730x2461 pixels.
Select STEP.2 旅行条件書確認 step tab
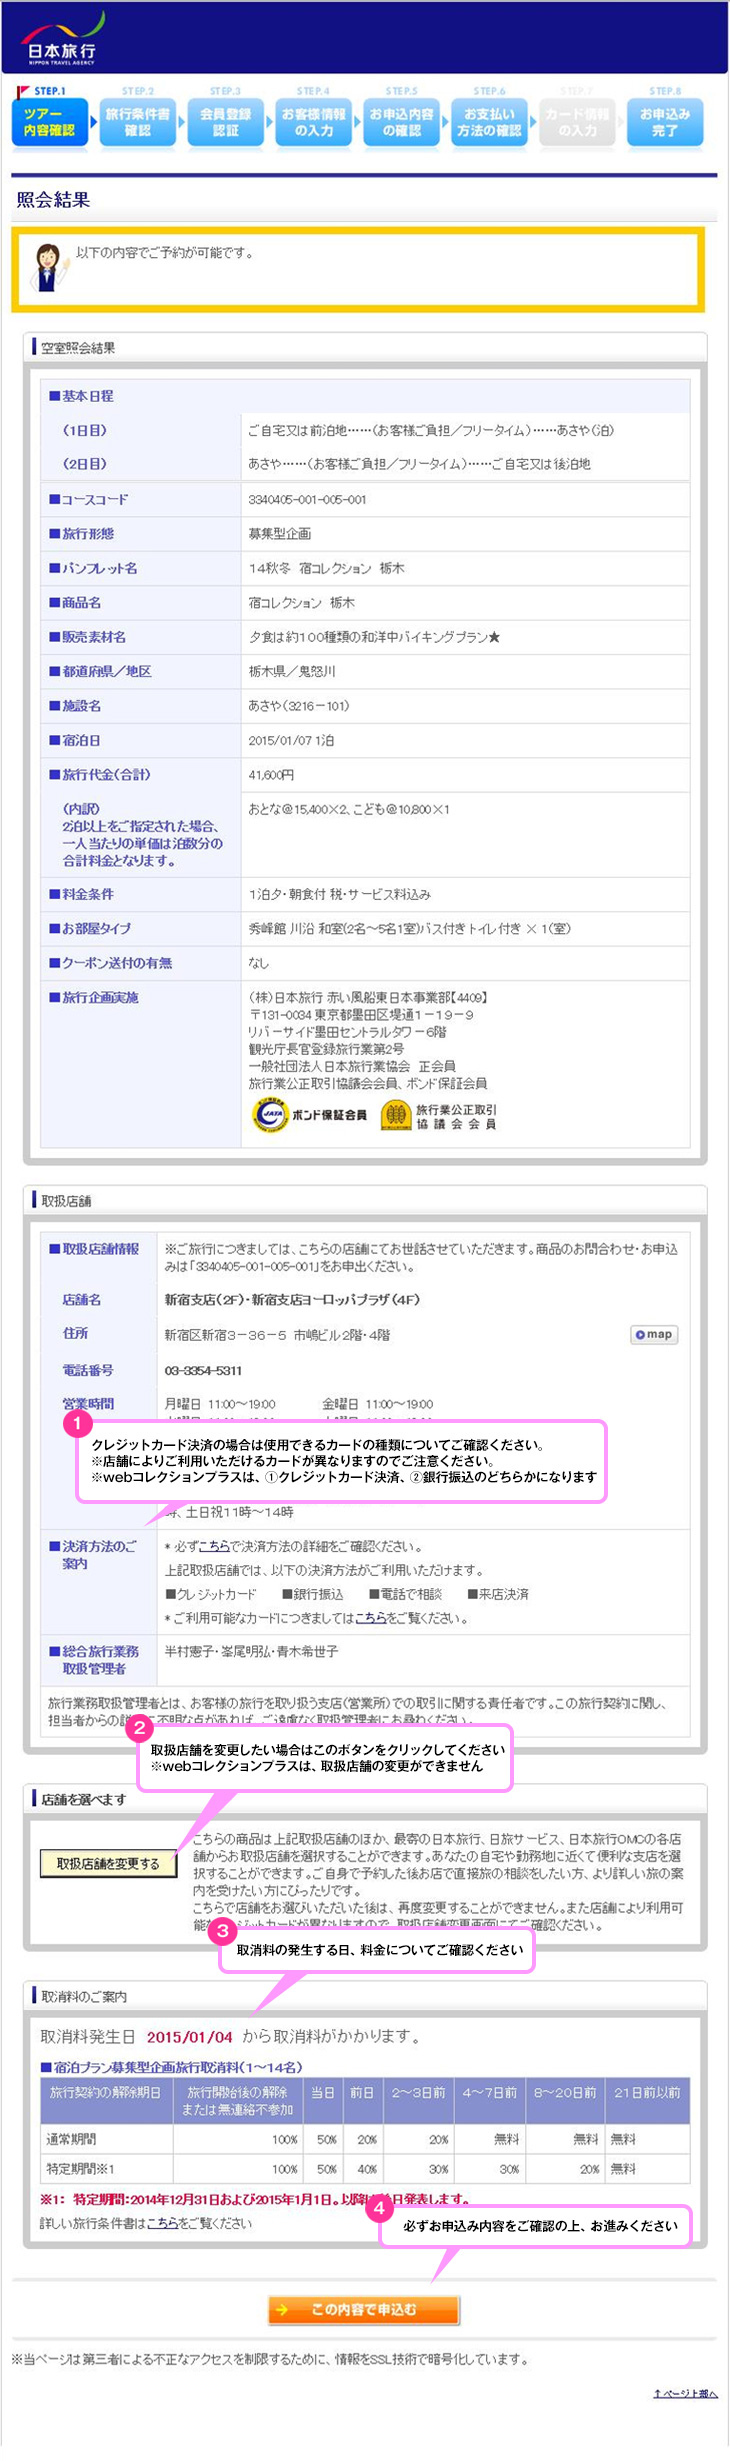pyautogui.click(x=138, y=122)
